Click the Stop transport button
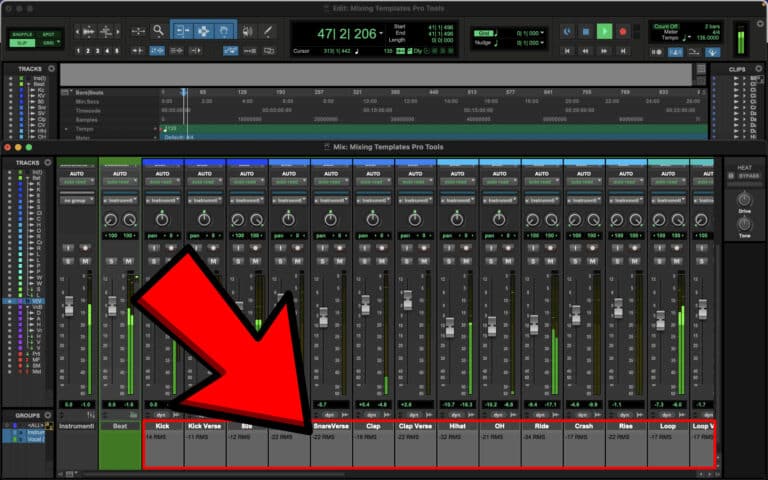 (586, 32)
